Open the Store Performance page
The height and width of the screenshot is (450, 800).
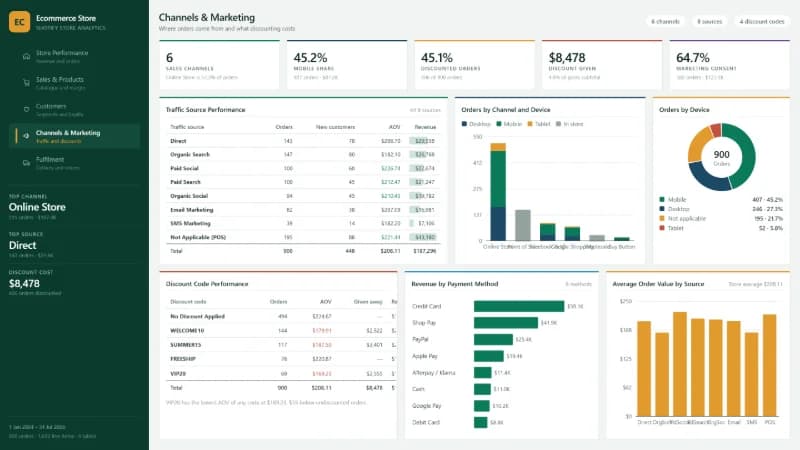(x=74, y=56)
